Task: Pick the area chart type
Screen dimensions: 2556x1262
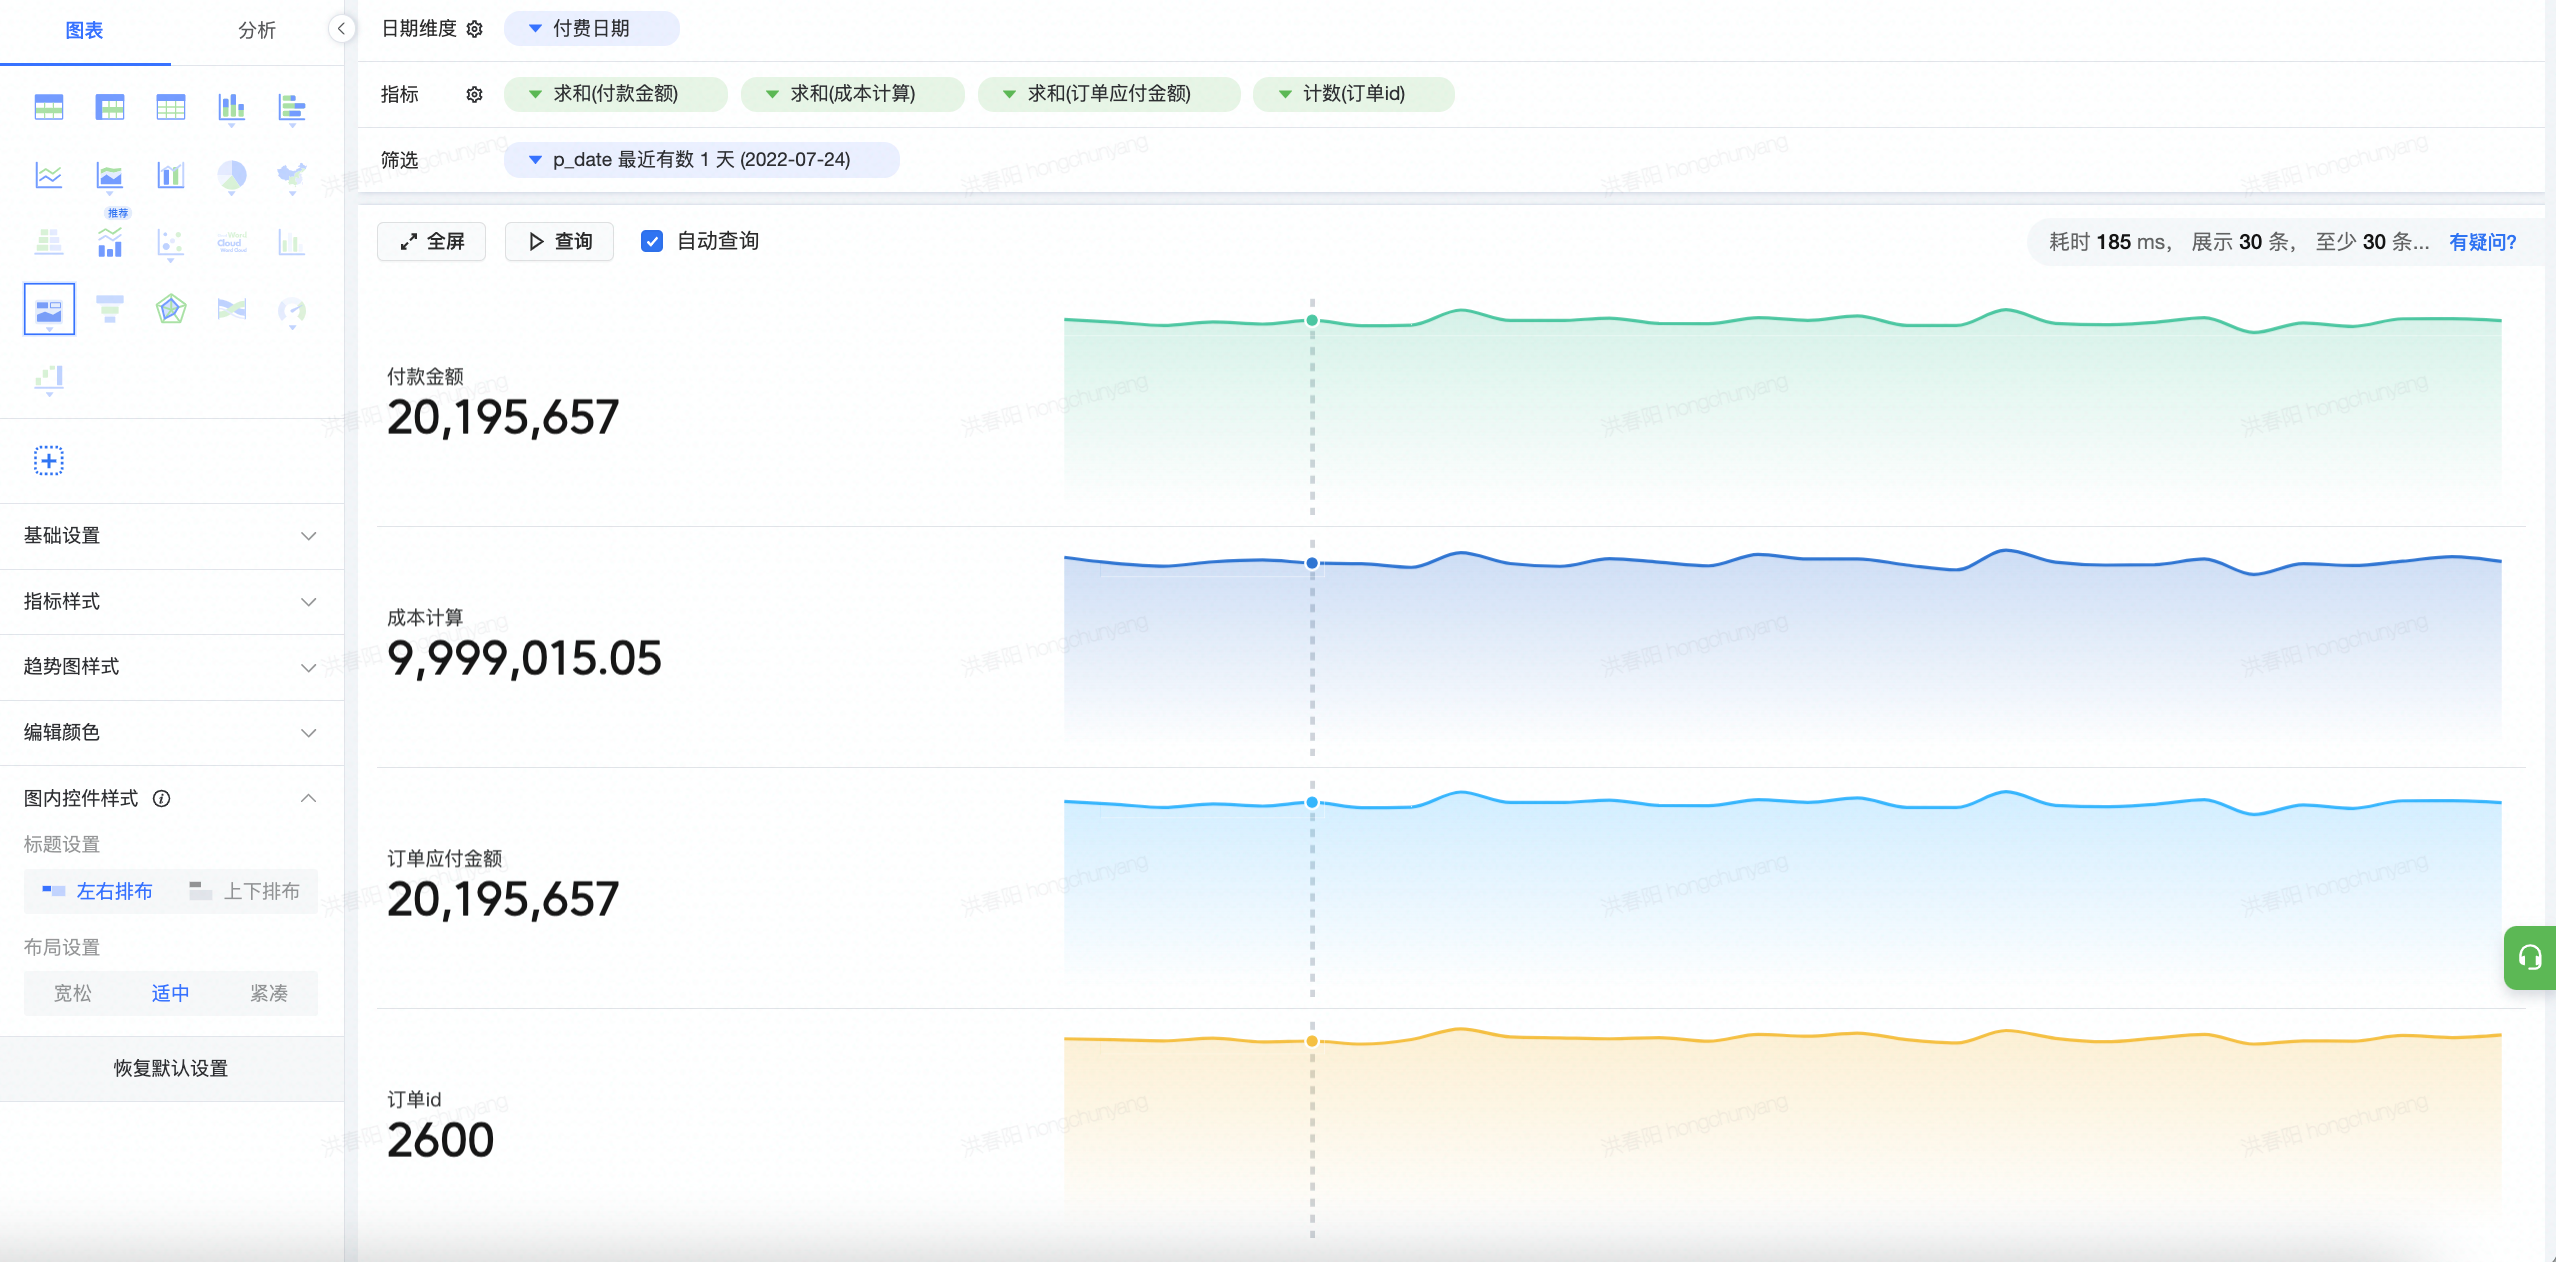Action: [110, 176]
